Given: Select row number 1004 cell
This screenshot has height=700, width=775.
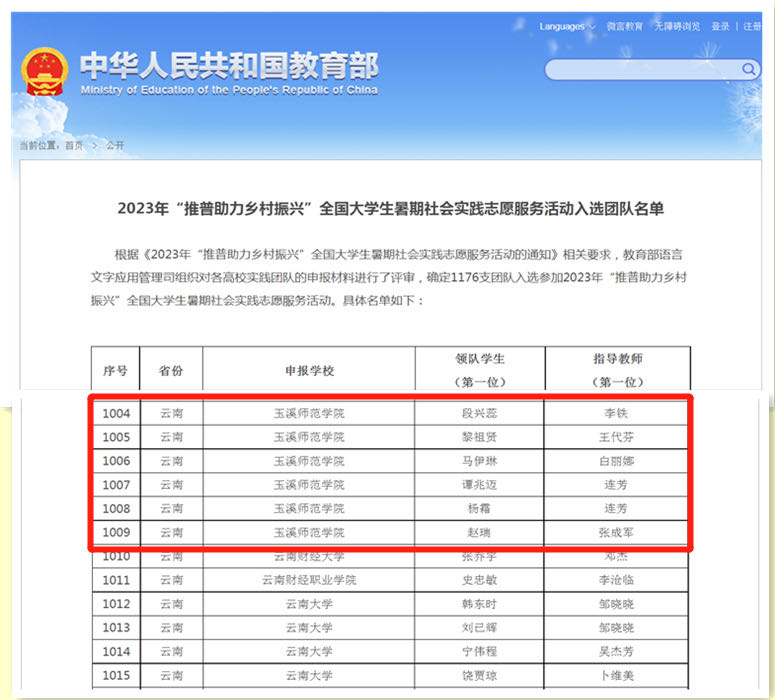Looking at the screenshot, I should tap(116, 413).
